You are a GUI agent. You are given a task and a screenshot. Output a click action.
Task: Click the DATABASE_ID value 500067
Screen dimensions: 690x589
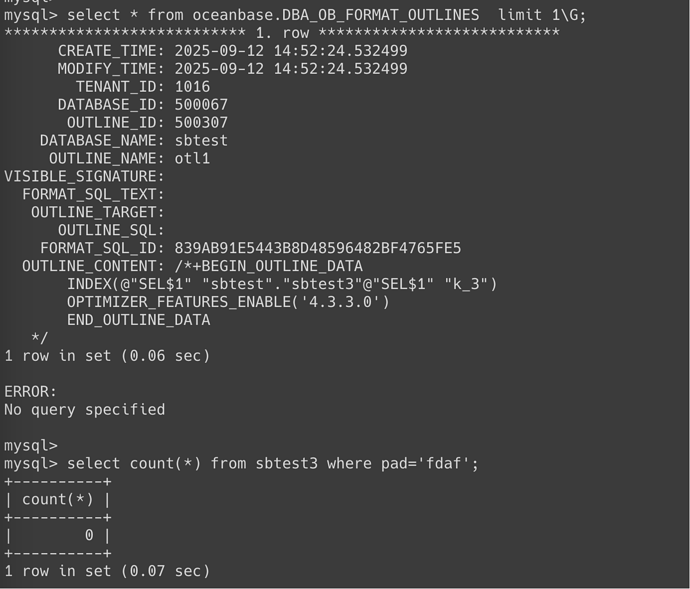tap(201, 105)
